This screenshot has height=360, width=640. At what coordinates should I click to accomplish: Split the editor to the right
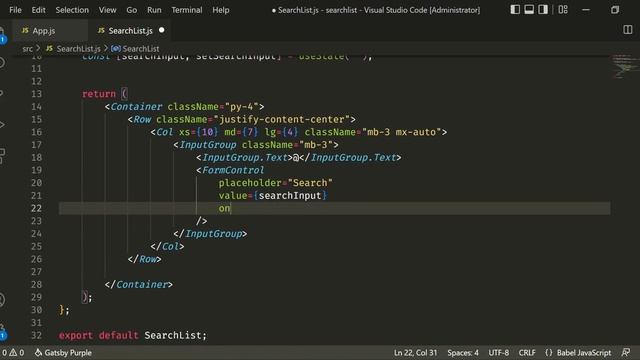tap(628, 30)
